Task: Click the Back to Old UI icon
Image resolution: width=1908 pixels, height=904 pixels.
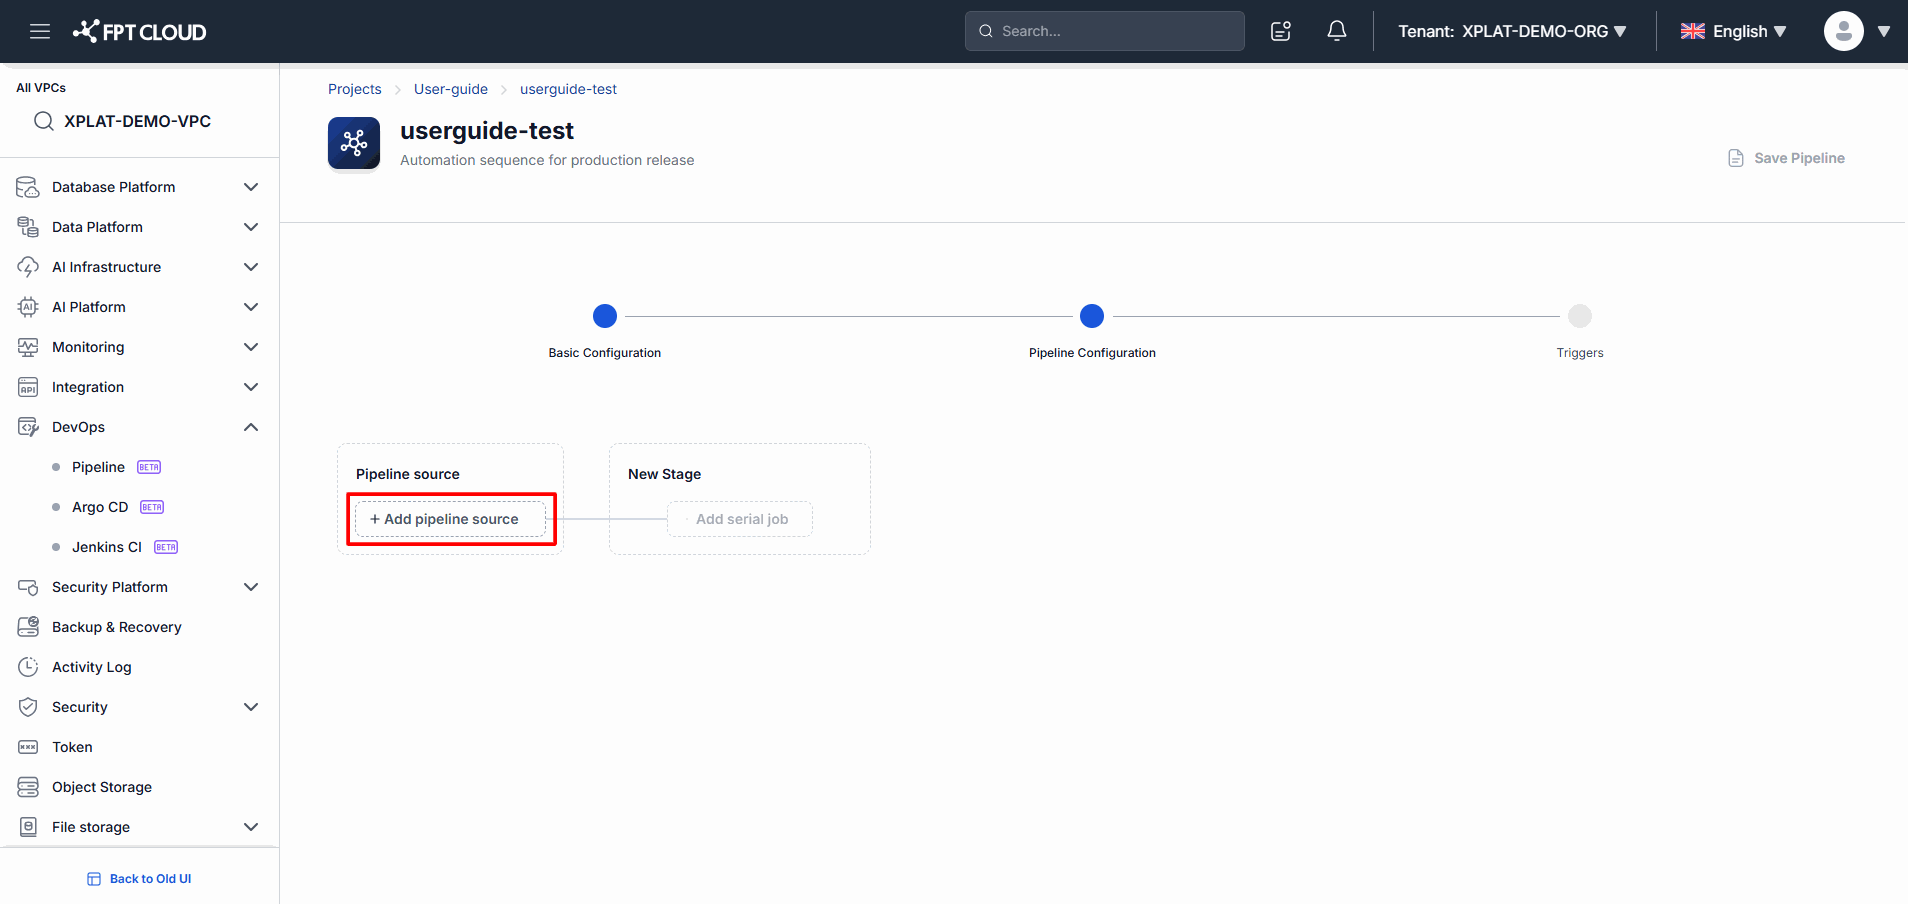Action: click(94, 879)
